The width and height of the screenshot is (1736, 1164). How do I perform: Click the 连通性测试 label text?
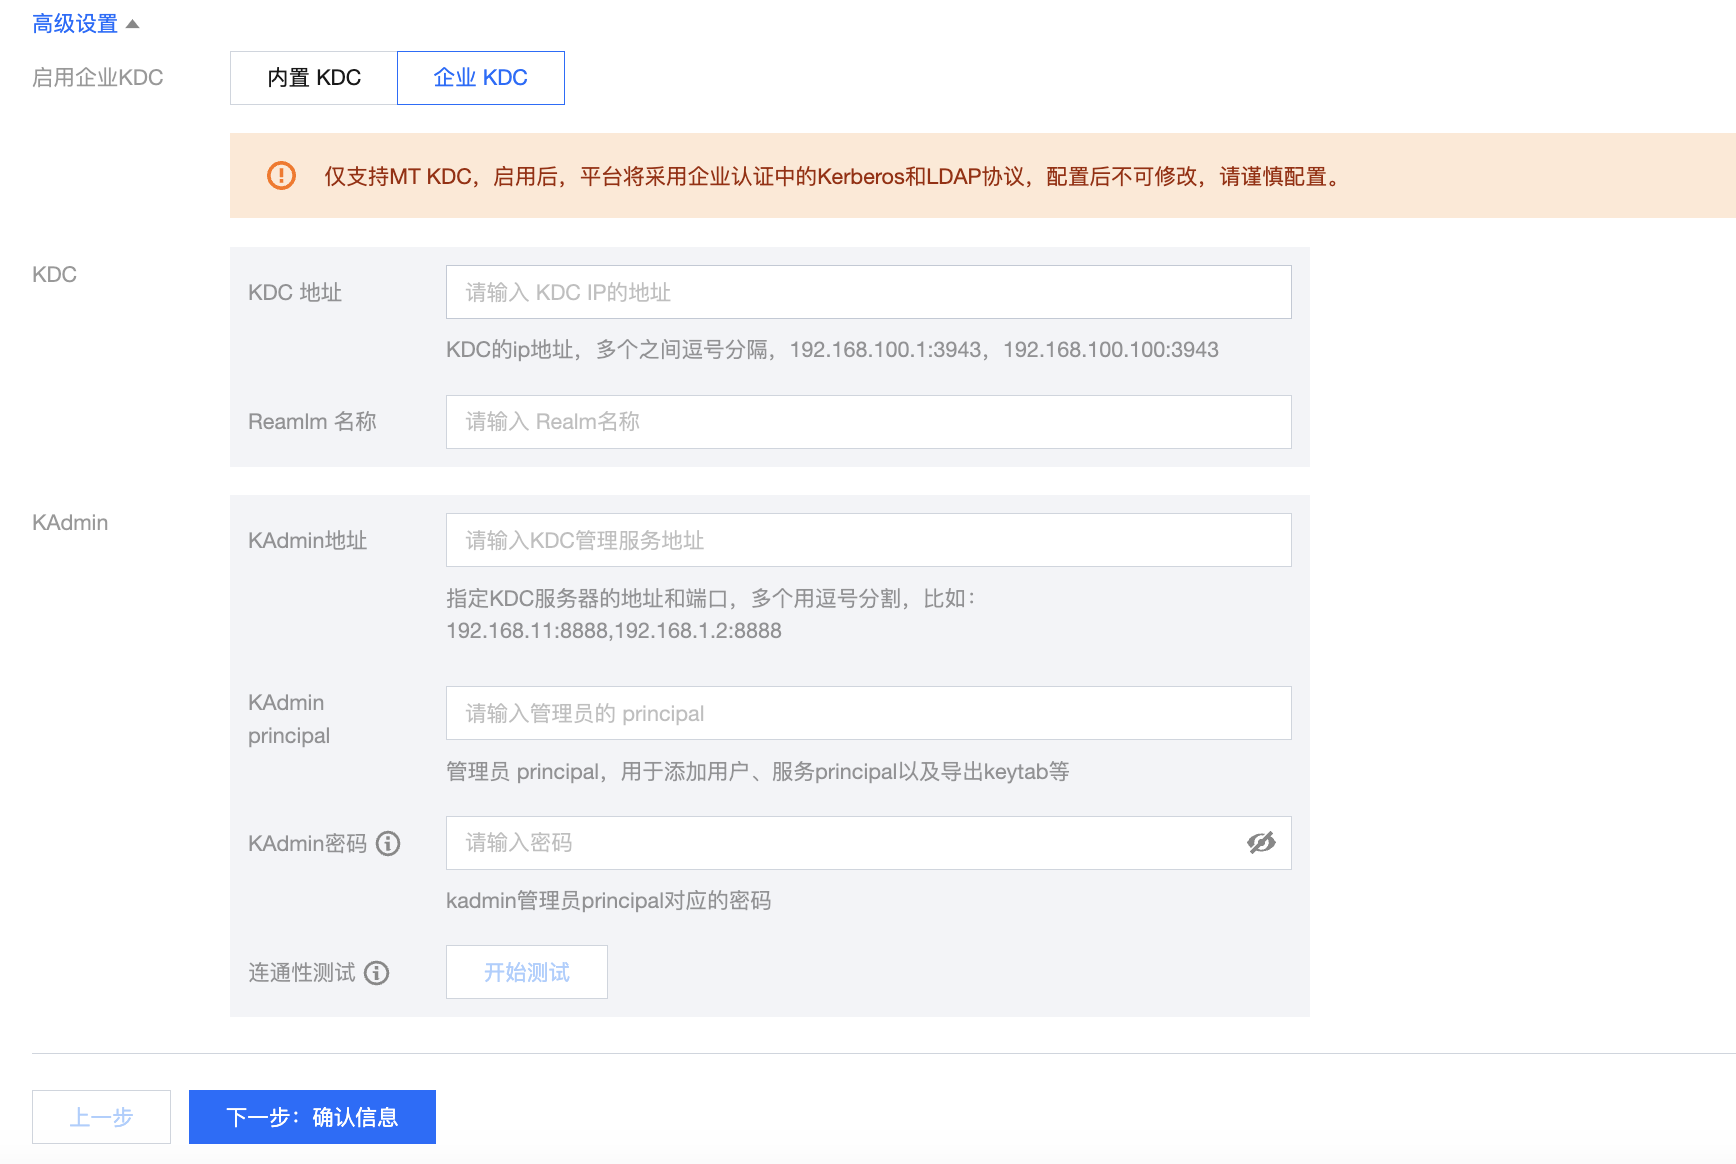click(302, 973)
